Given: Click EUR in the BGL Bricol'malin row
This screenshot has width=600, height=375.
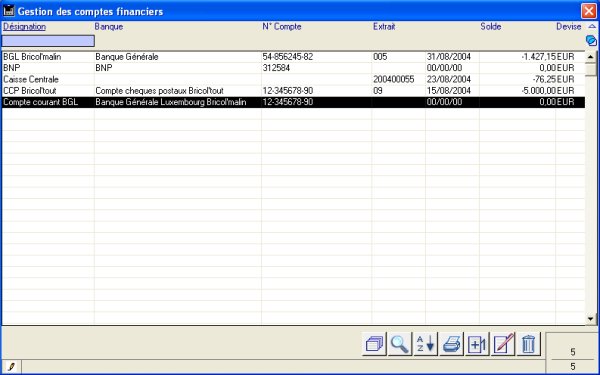Looking at the screenshot, I should pyautogui.click(x=566, y=57).
